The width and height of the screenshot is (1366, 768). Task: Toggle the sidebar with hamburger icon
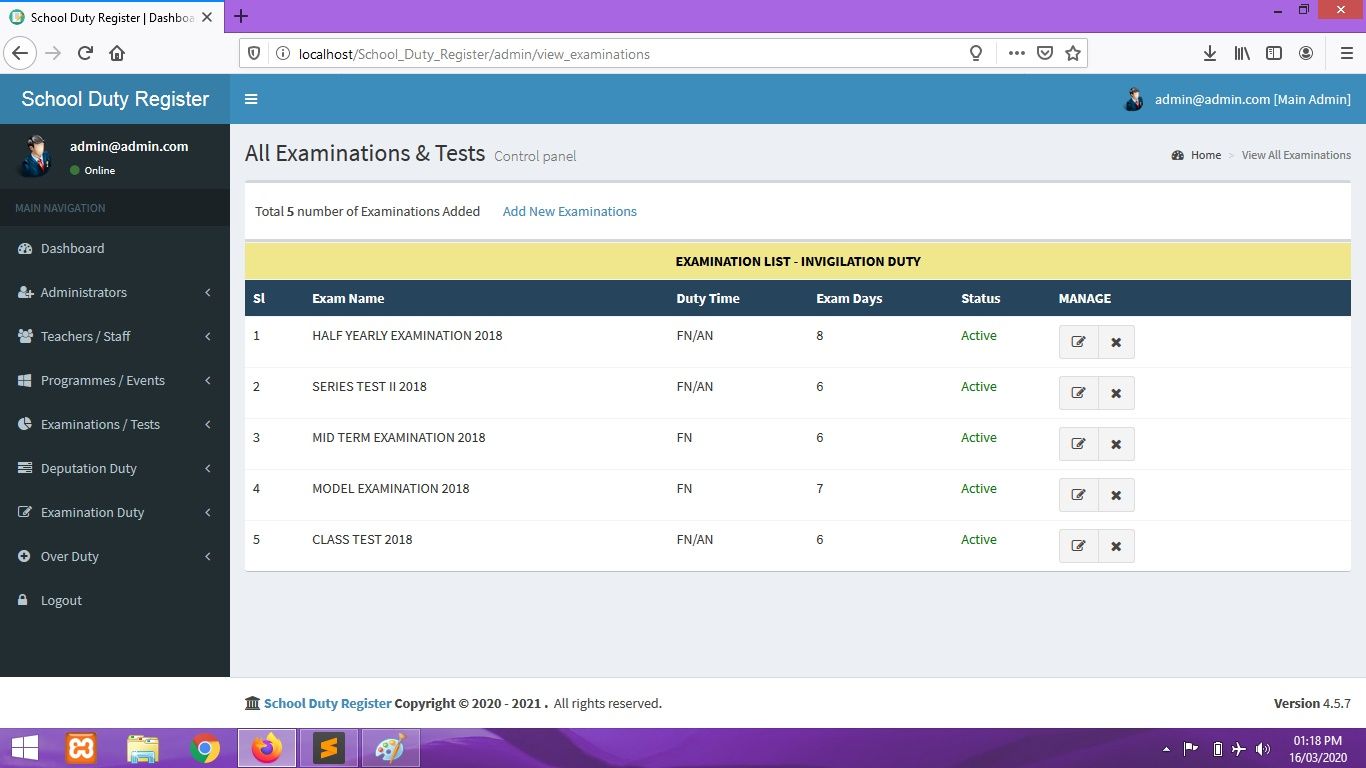(251, 99)
